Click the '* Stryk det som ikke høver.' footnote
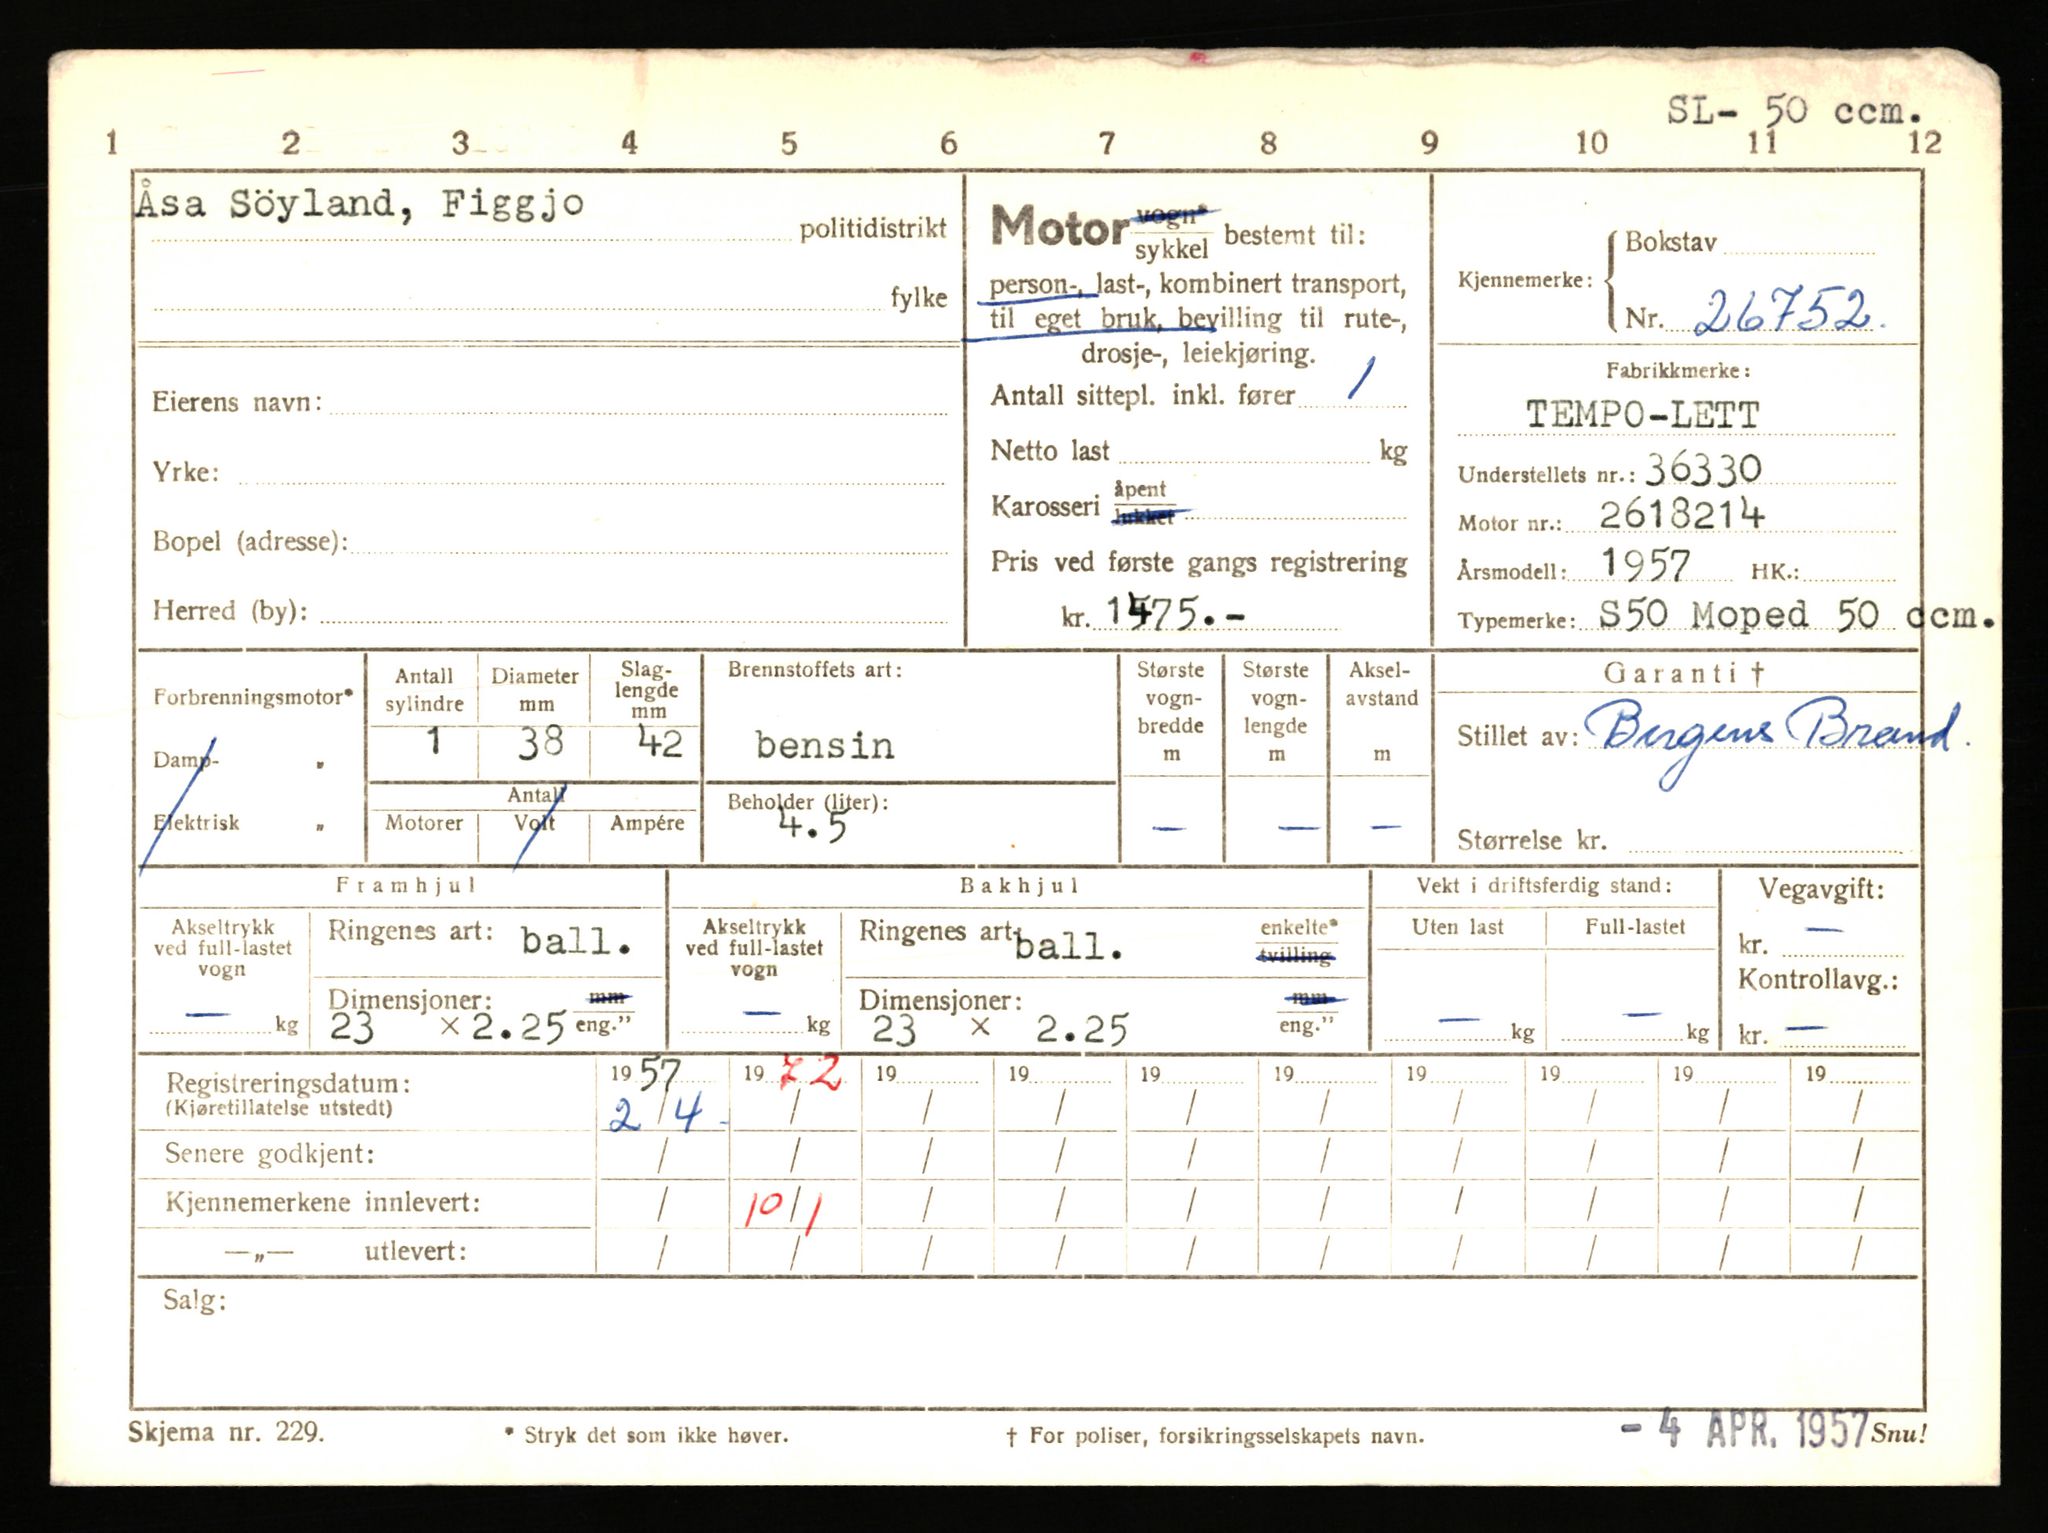 pos(647,1436)
